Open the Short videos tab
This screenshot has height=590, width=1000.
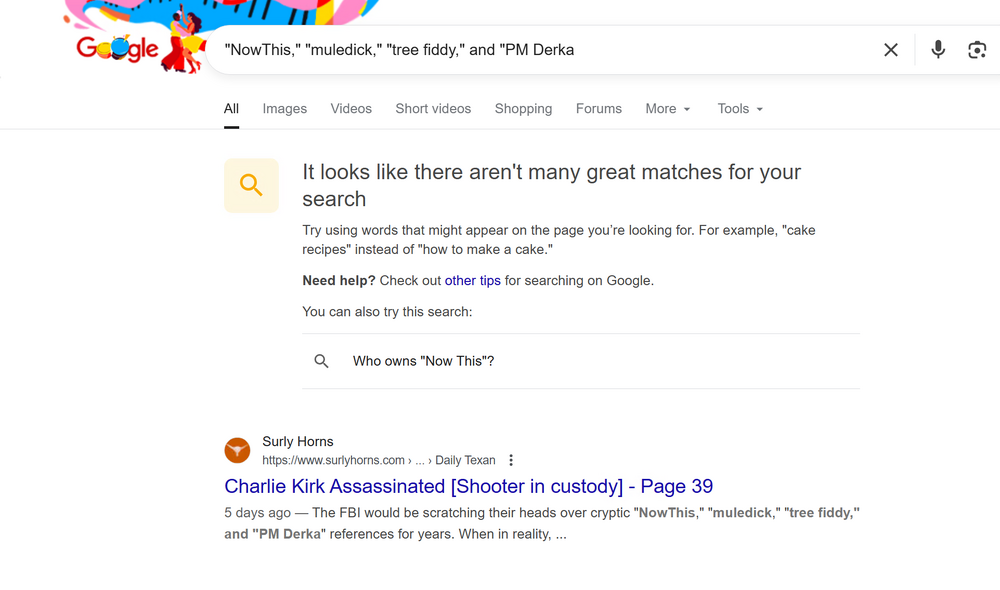[x=433, y=109]
